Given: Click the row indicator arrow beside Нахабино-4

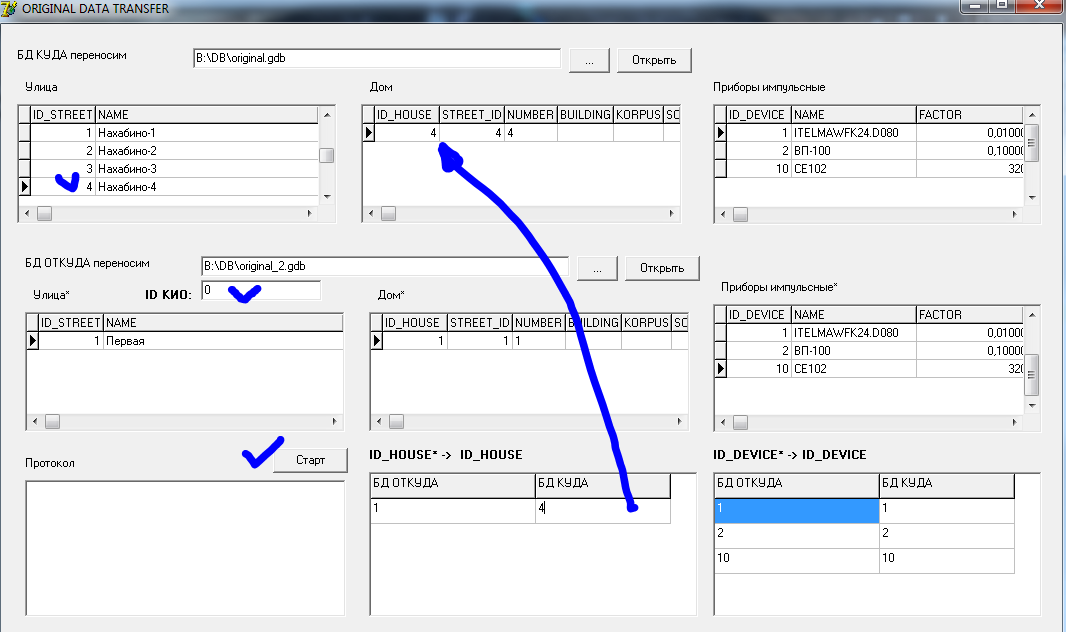Looking at the screenshot, I should click(x=24, y=187).
